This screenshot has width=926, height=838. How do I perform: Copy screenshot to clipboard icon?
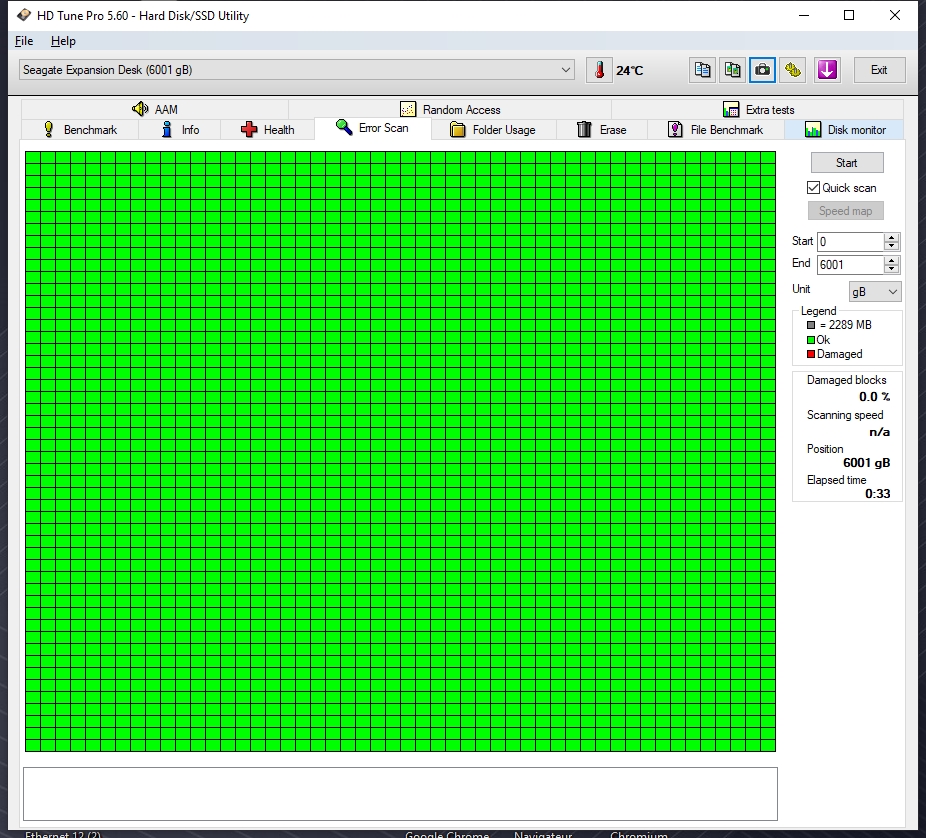coord(733,70)
